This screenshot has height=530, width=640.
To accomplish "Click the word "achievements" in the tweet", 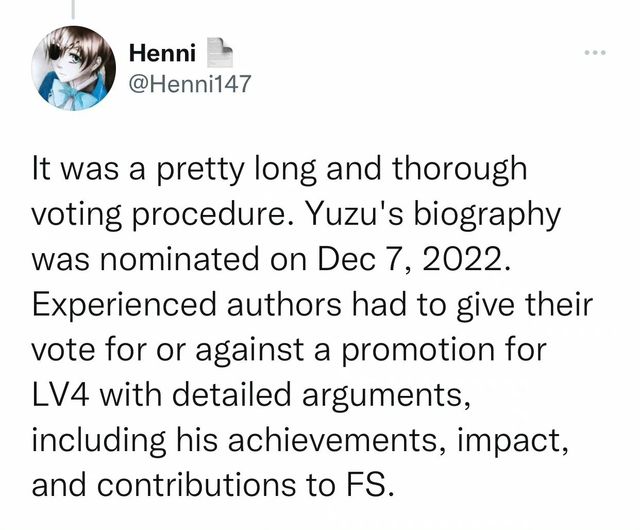I will (332, 440).
